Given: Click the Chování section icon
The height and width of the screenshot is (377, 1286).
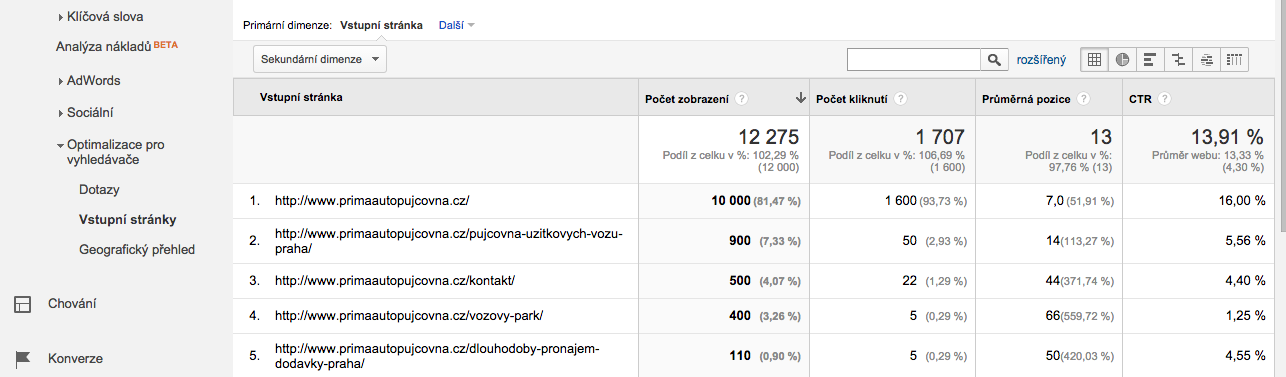Looking at the screenshot, I should 23,303.
